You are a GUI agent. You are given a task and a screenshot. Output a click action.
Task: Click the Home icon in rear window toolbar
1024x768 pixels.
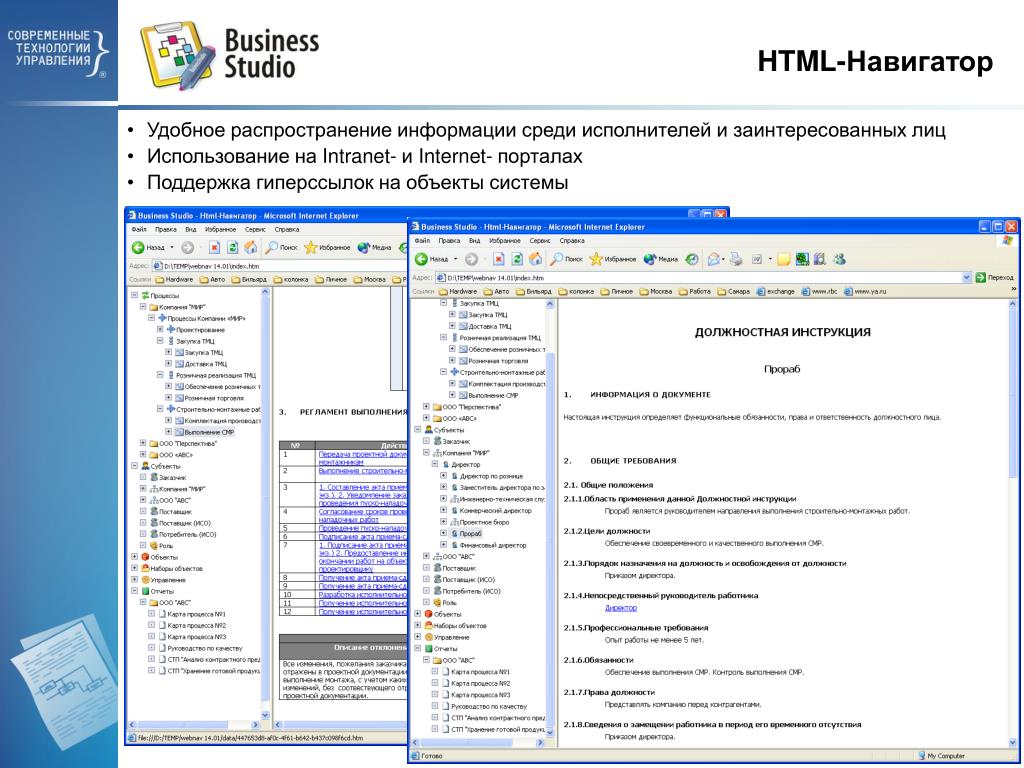(x=251, y=248)
